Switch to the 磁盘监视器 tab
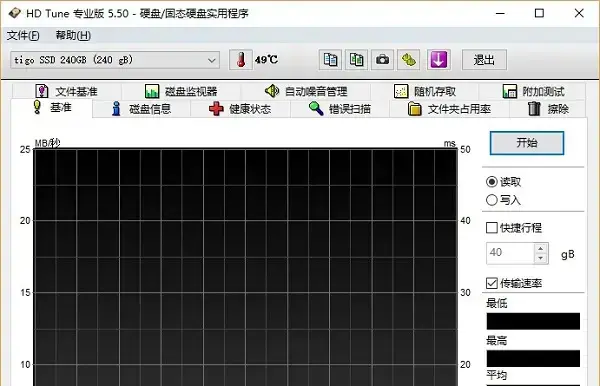Screen dimensions: 600x386 coord(181,91)
